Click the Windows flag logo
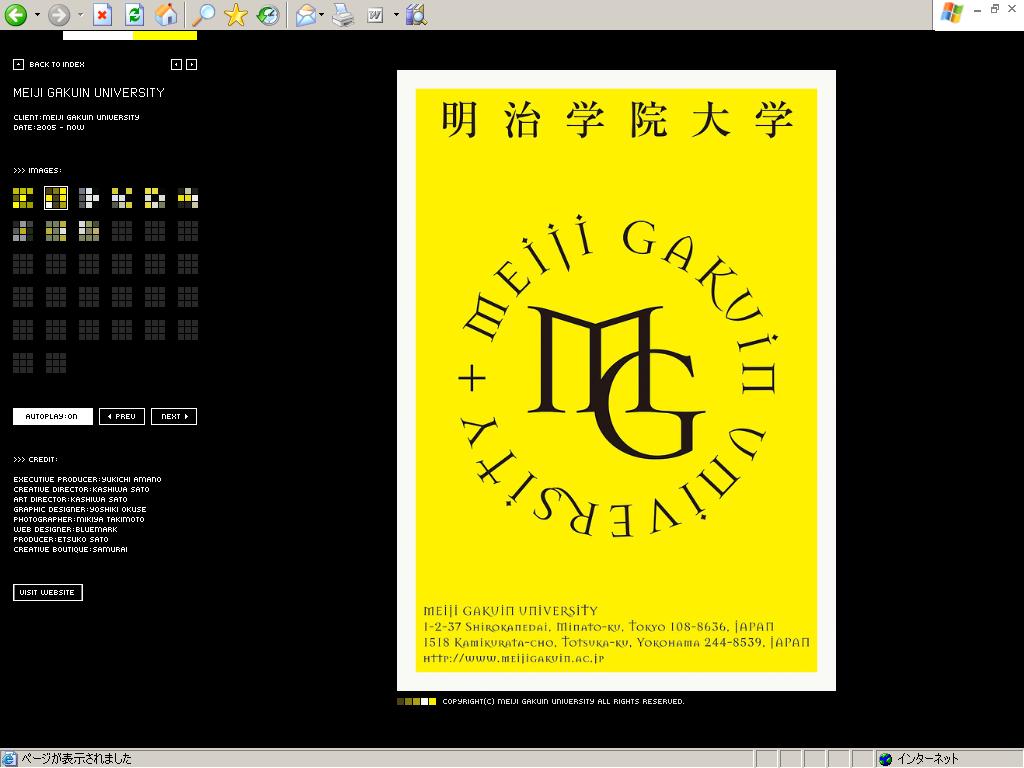 [952, 13]
